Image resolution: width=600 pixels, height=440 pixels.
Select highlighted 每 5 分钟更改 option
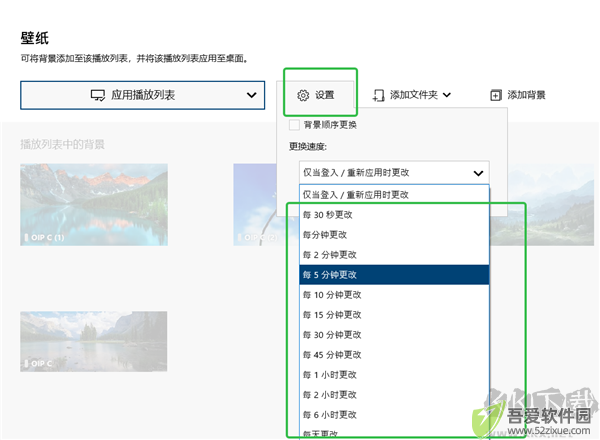(x=394, y=275)
